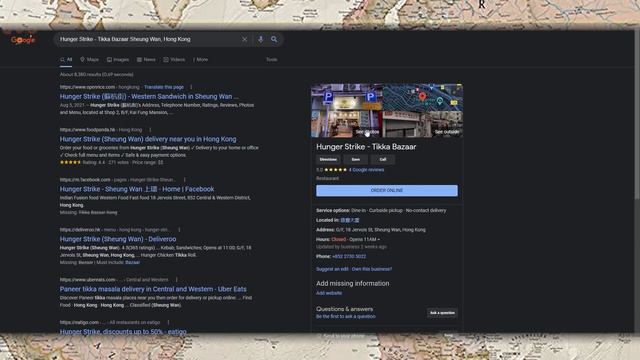Clear the search query with the X icon
Viewport: 640px width, 360px height.
[x=244, y=40]
